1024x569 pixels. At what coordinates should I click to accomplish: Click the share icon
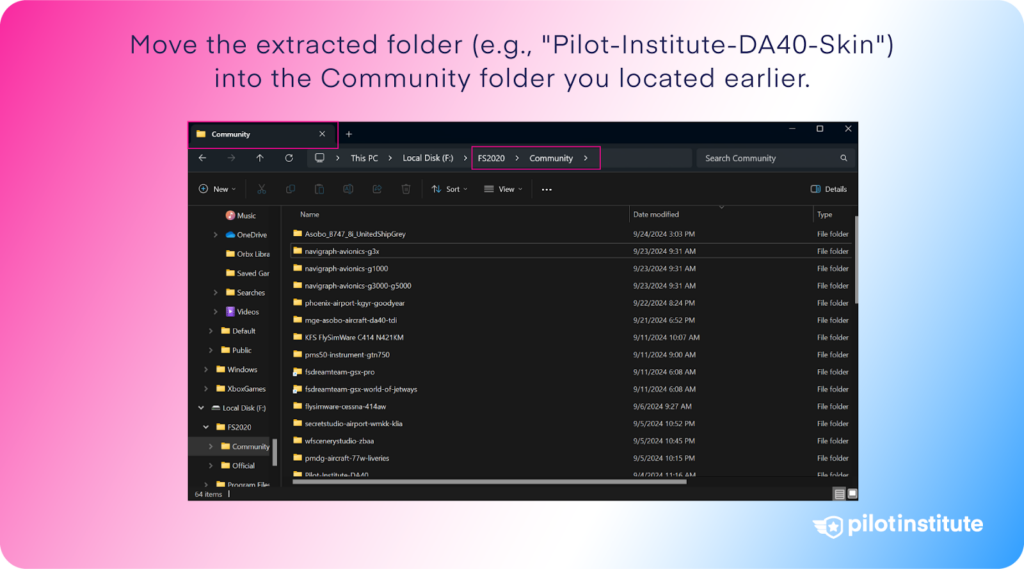(377, 189)
